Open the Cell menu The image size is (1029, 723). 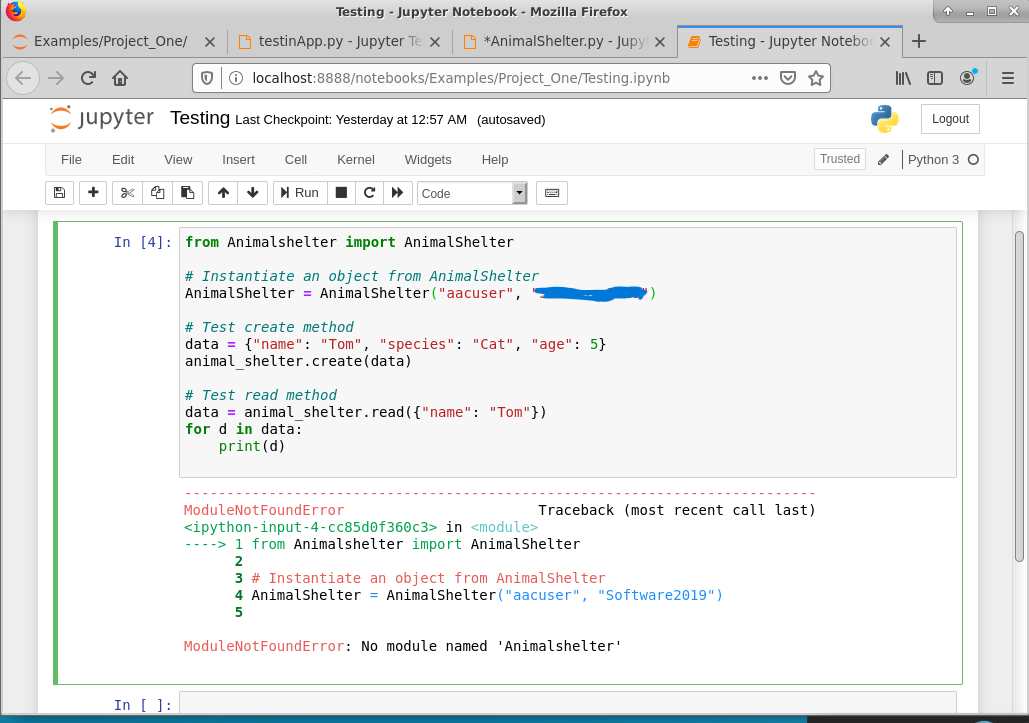pos(295,159)
